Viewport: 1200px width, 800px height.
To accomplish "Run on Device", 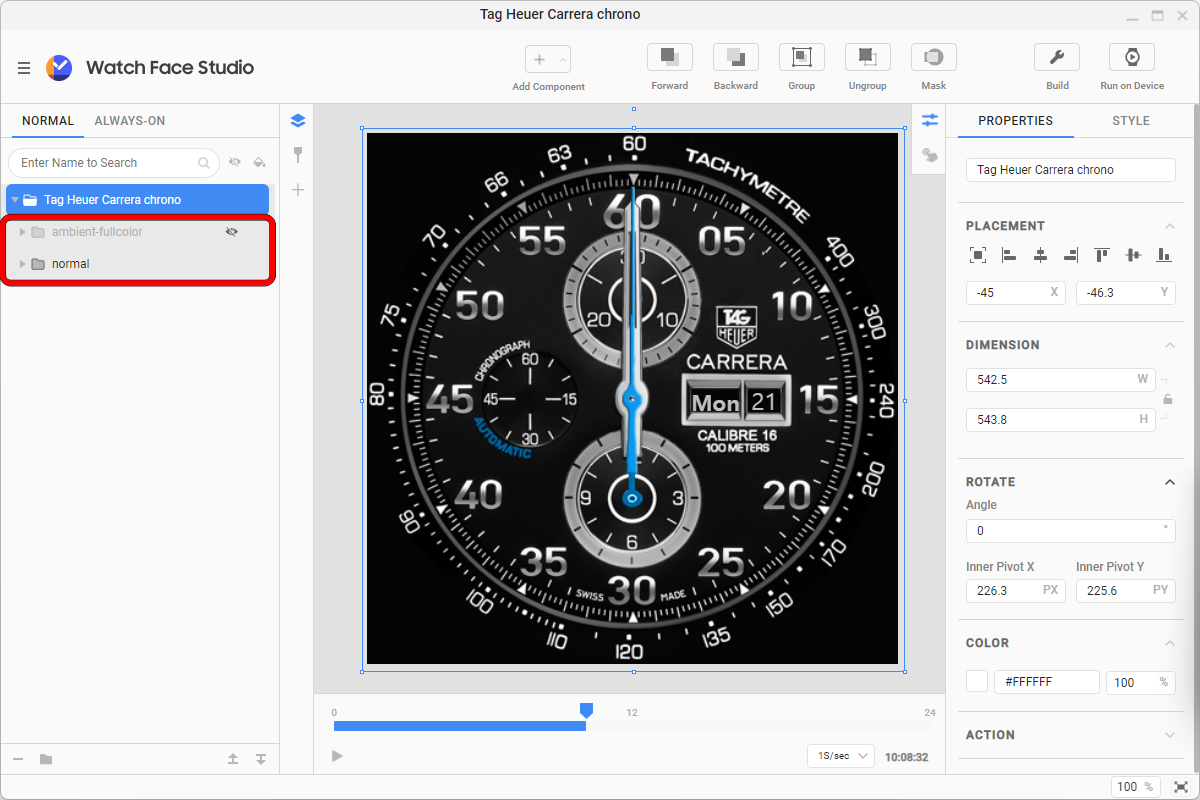I will pos(1132,57).
